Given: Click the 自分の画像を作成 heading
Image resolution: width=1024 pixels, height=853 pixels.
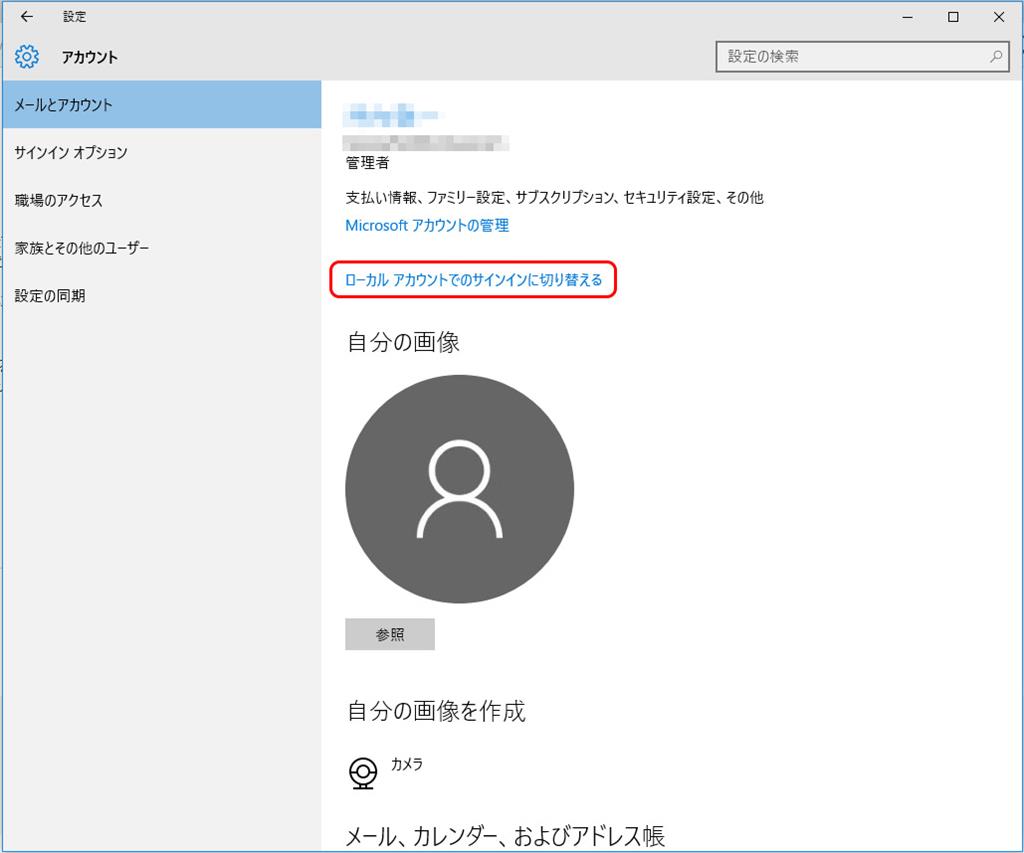Looking at the screenshot, I should [436, 711].
